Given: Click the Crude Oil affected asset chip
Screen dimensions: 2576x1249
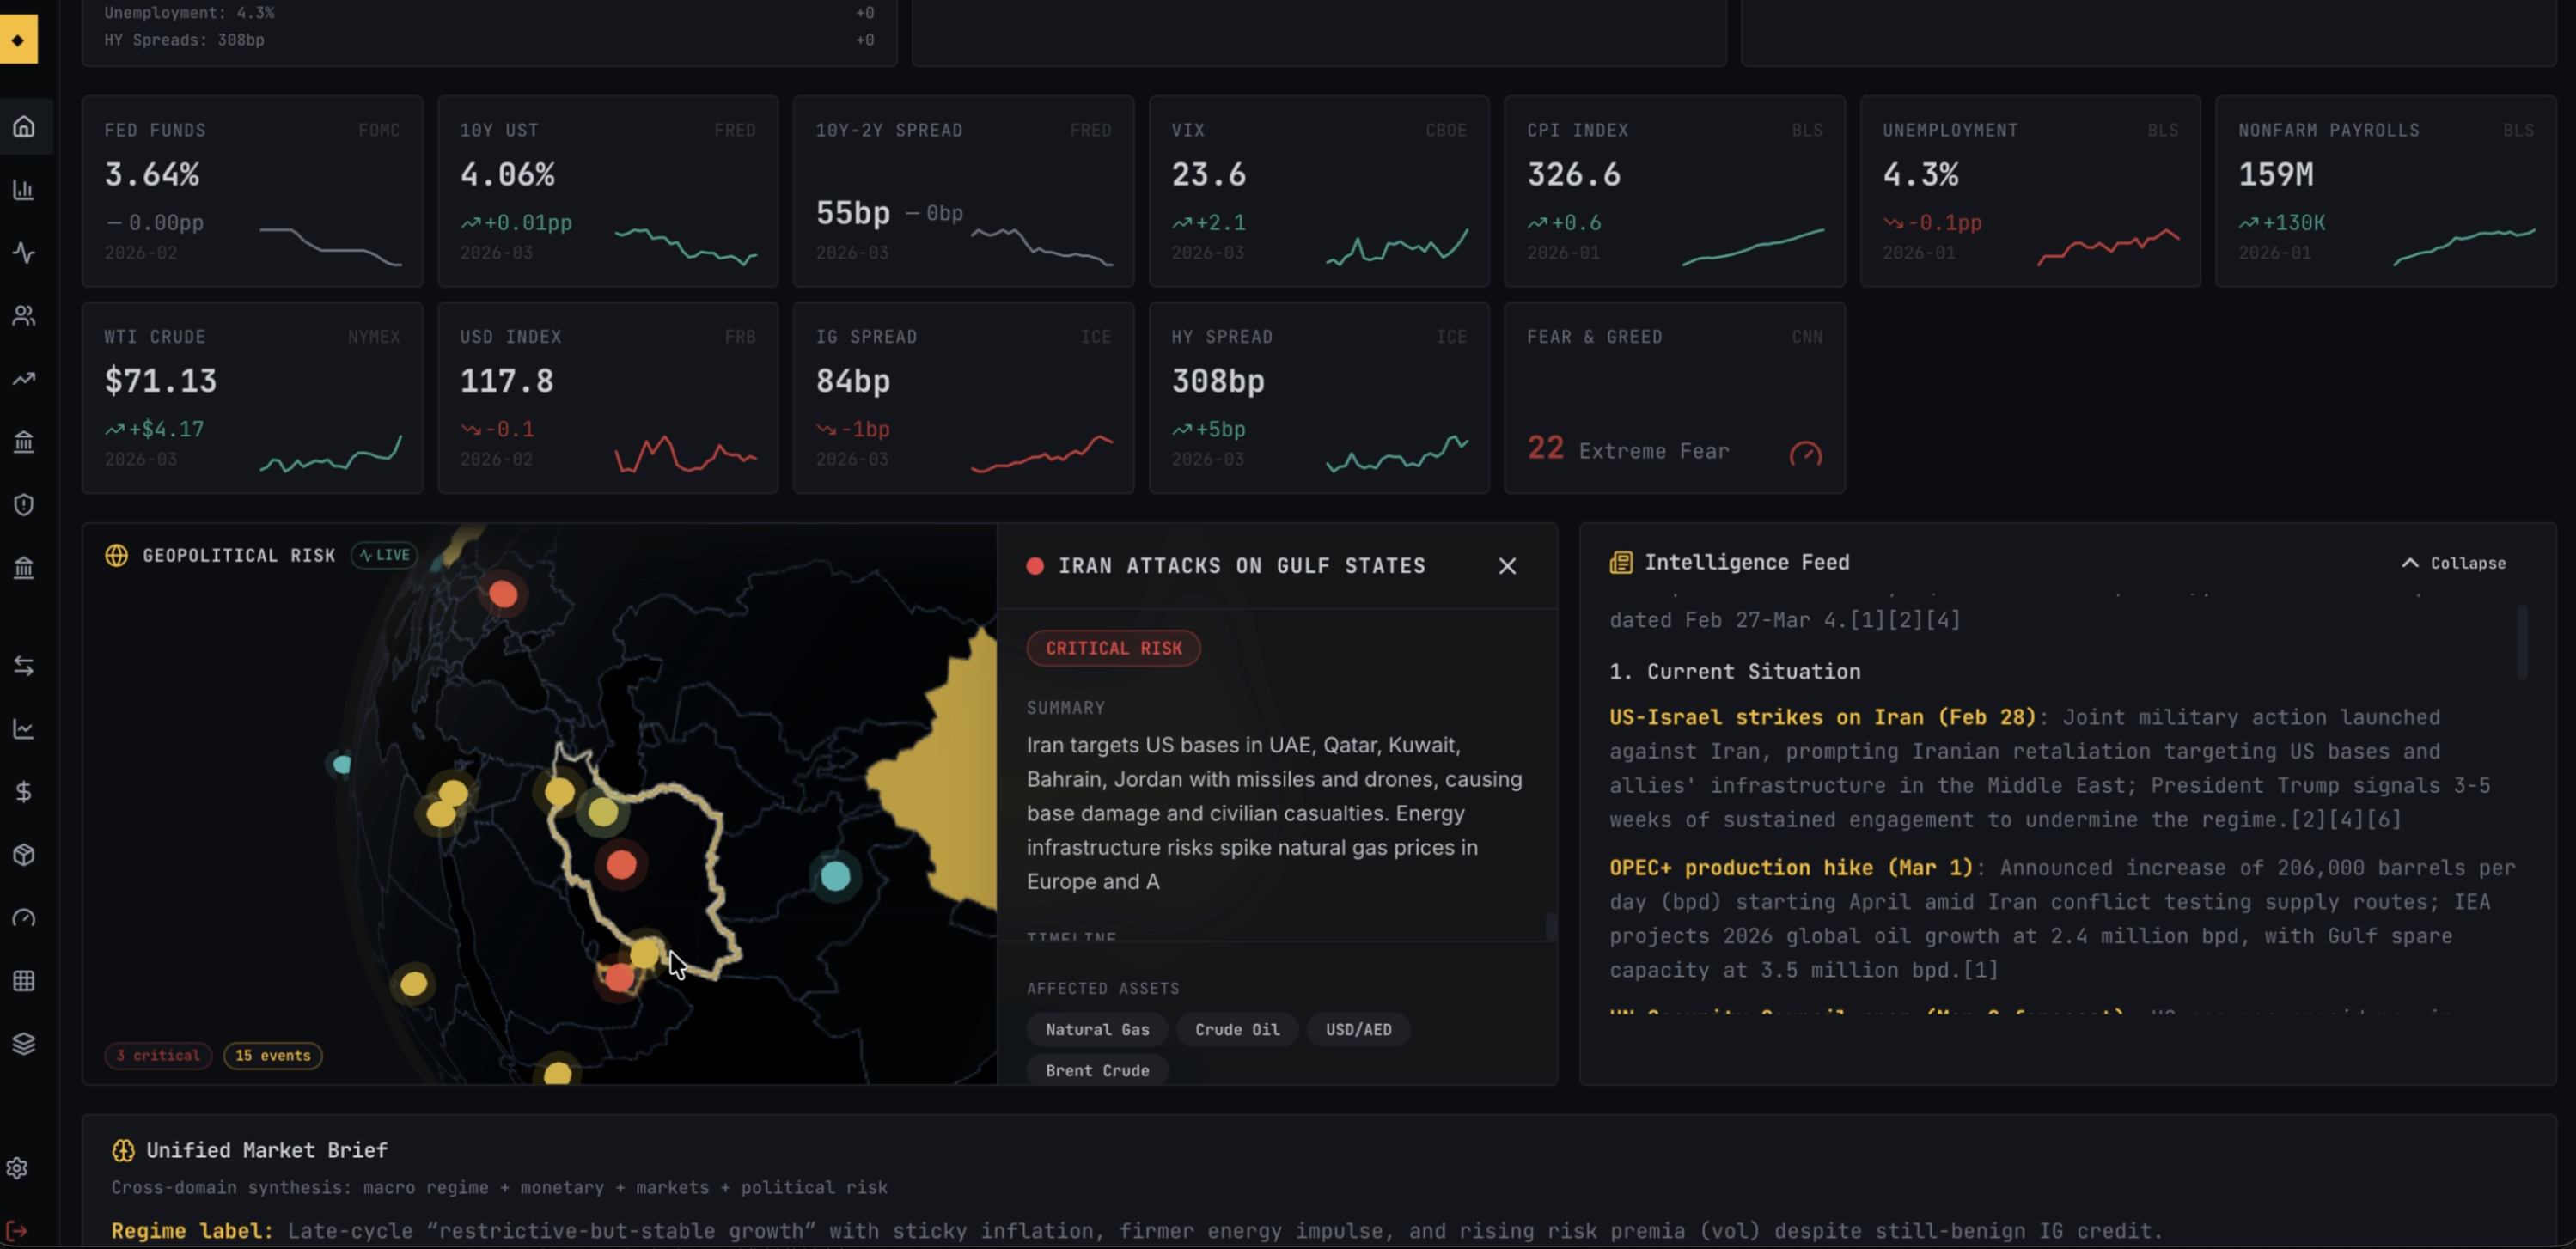Looking at the screenshot, I should click(1237, 1029).
